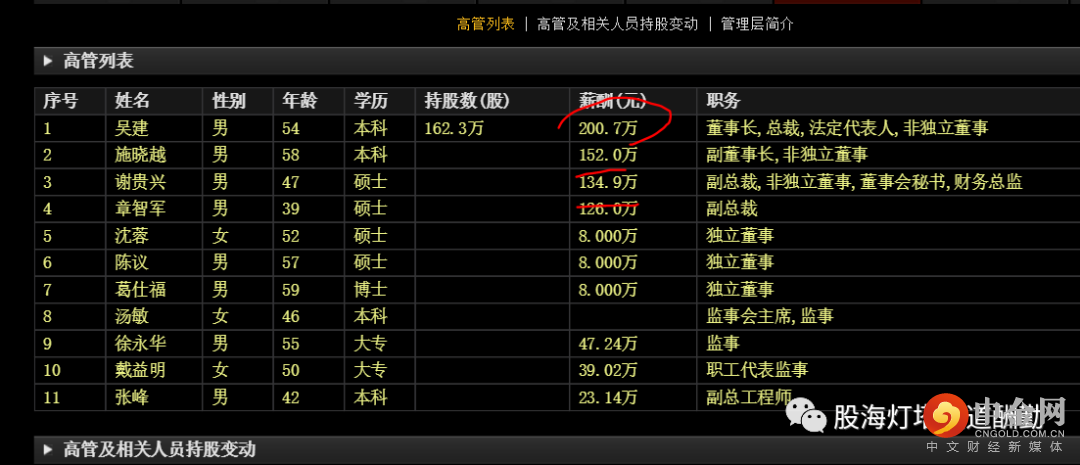Open the 管理层简介 tab link
This screenshot has height=465, width=1080.
pos(757,24)
